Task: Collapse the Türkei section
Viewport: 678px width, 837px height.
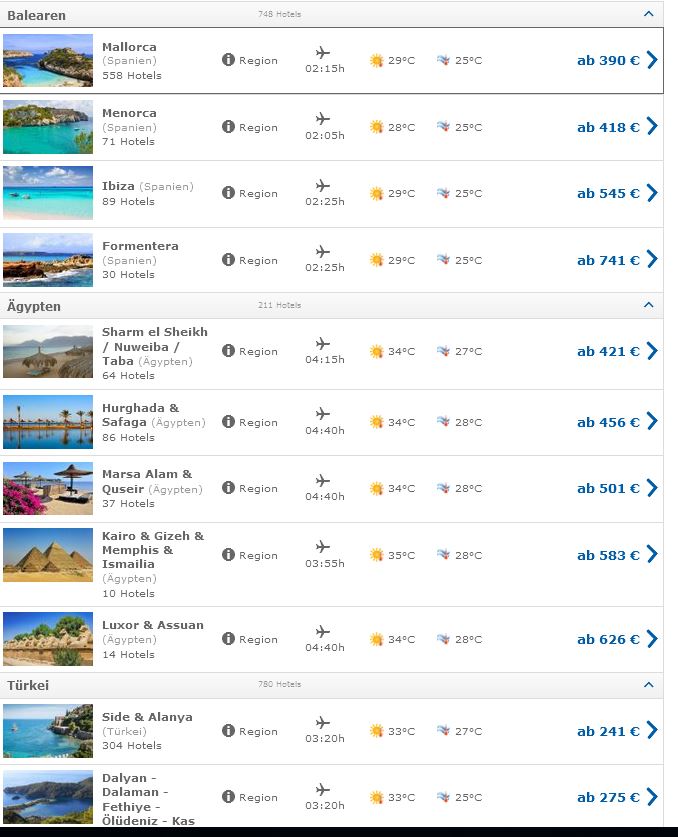Action: 649,684
